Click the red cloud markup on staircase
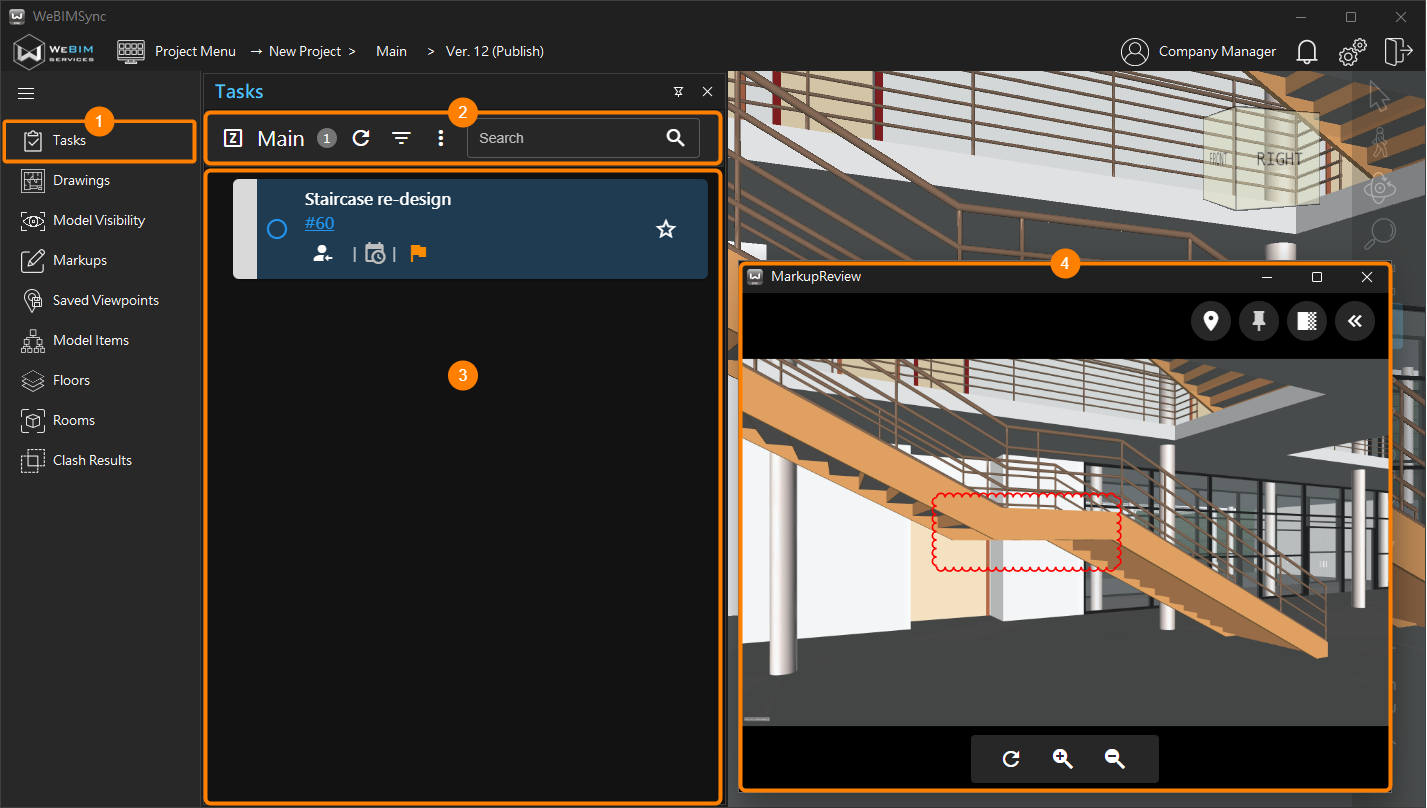The width and height of the screenshot is (1427, 808). click(x=1026, y=532)
